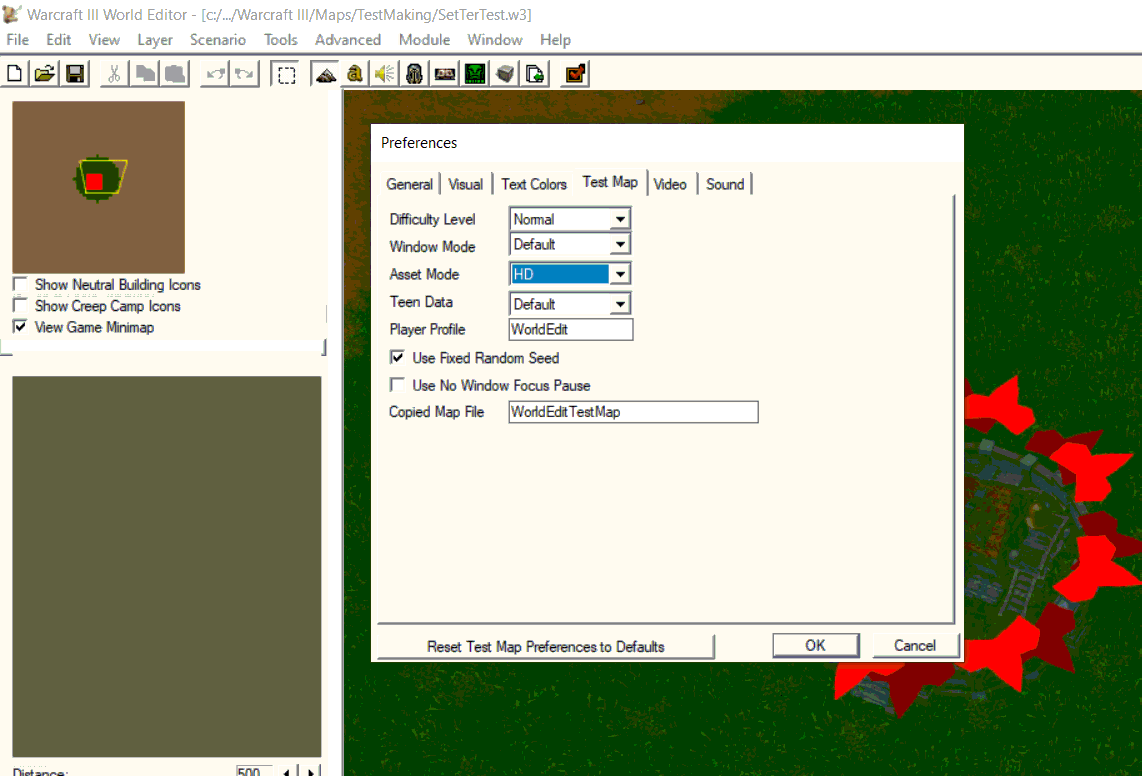
Task: Check Use No Window Focus Pause
Action: coord(398,385)
